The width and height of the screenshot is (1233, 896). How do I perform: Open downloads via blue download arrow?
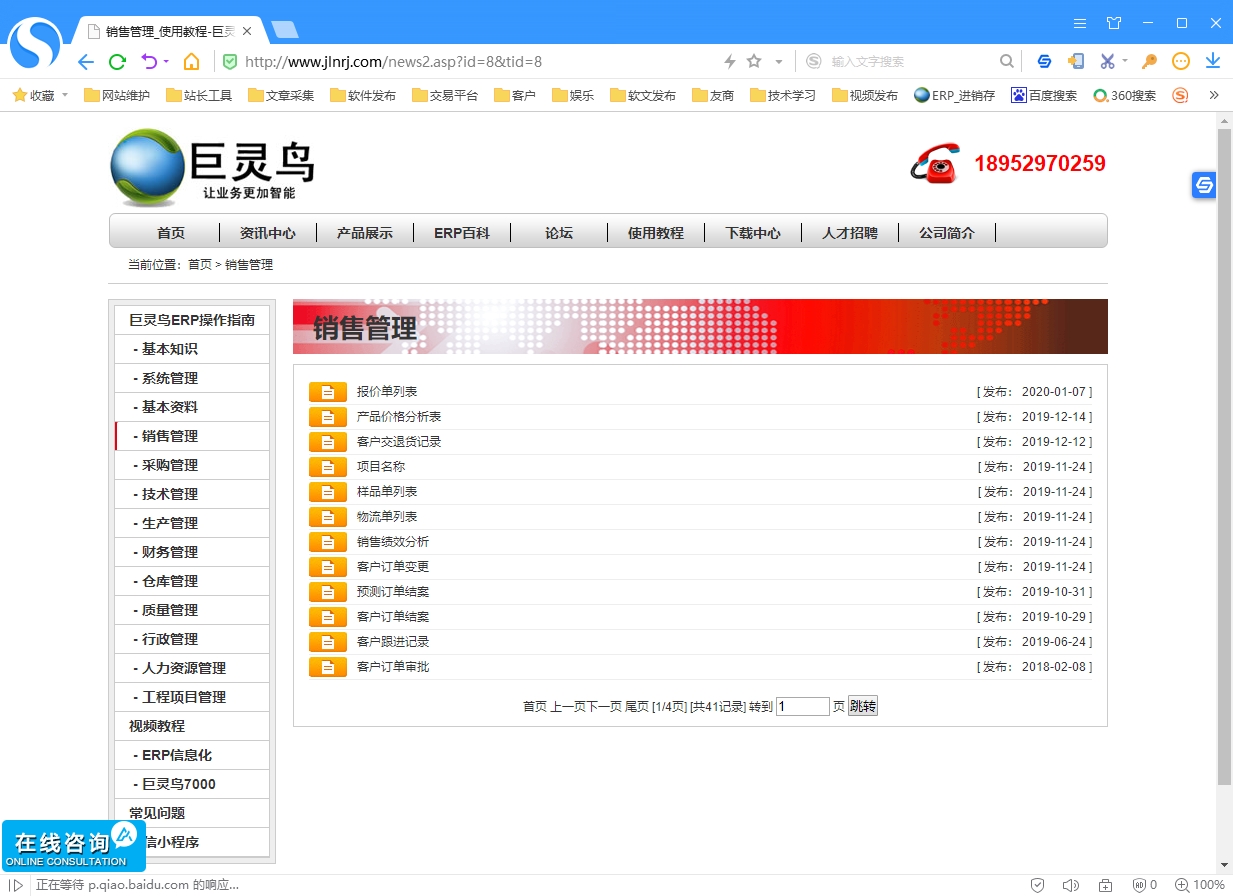1212,62
